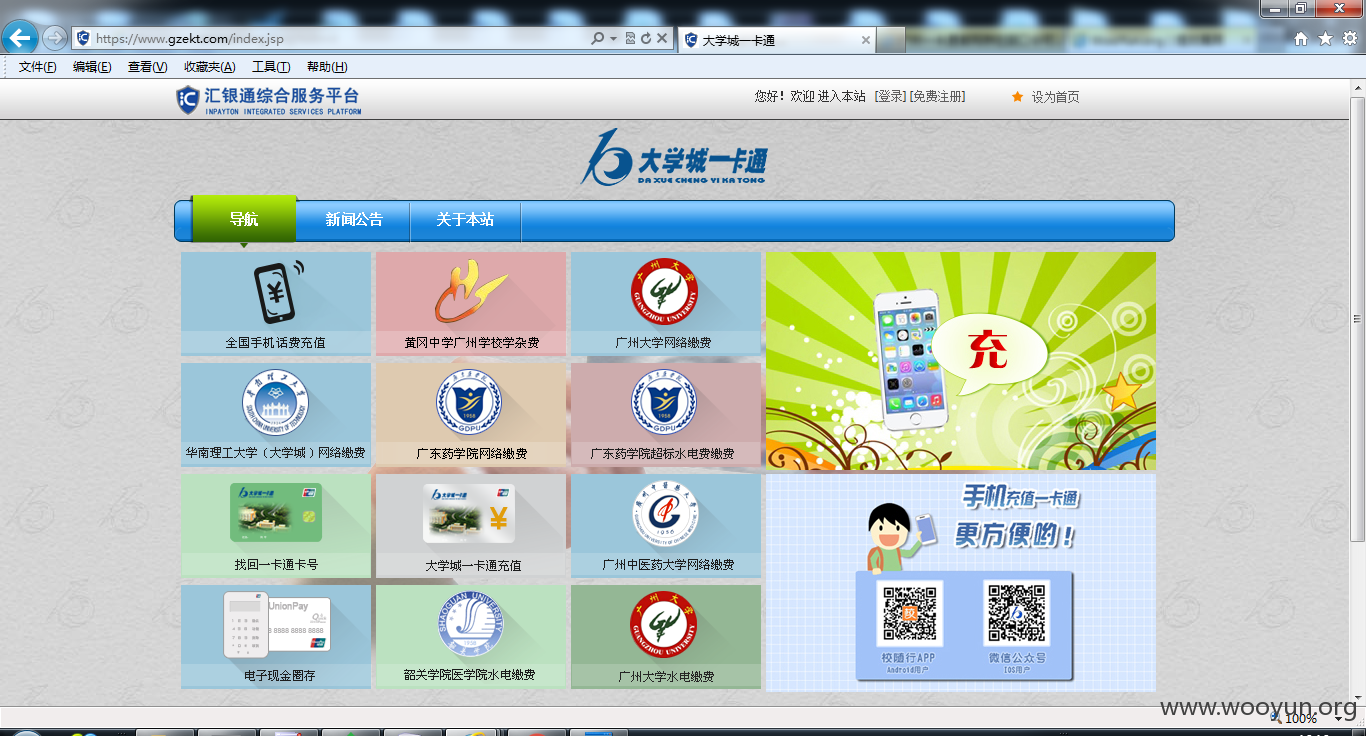Click the browser Back arrow button

pos(20,39)
